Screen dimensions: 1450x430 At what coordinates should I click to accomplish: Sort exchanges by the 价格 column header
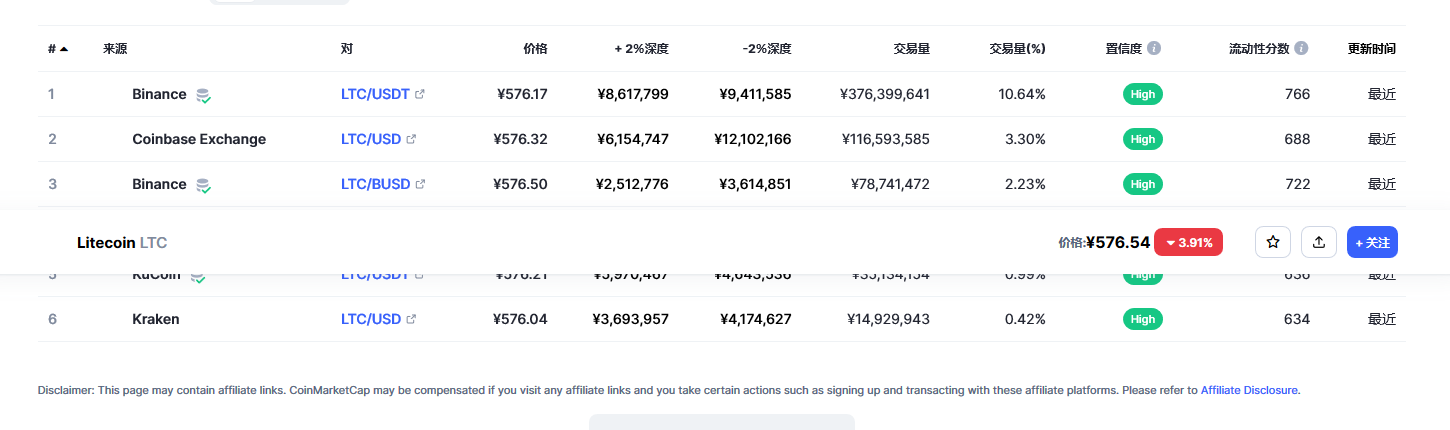coord(535,48)
